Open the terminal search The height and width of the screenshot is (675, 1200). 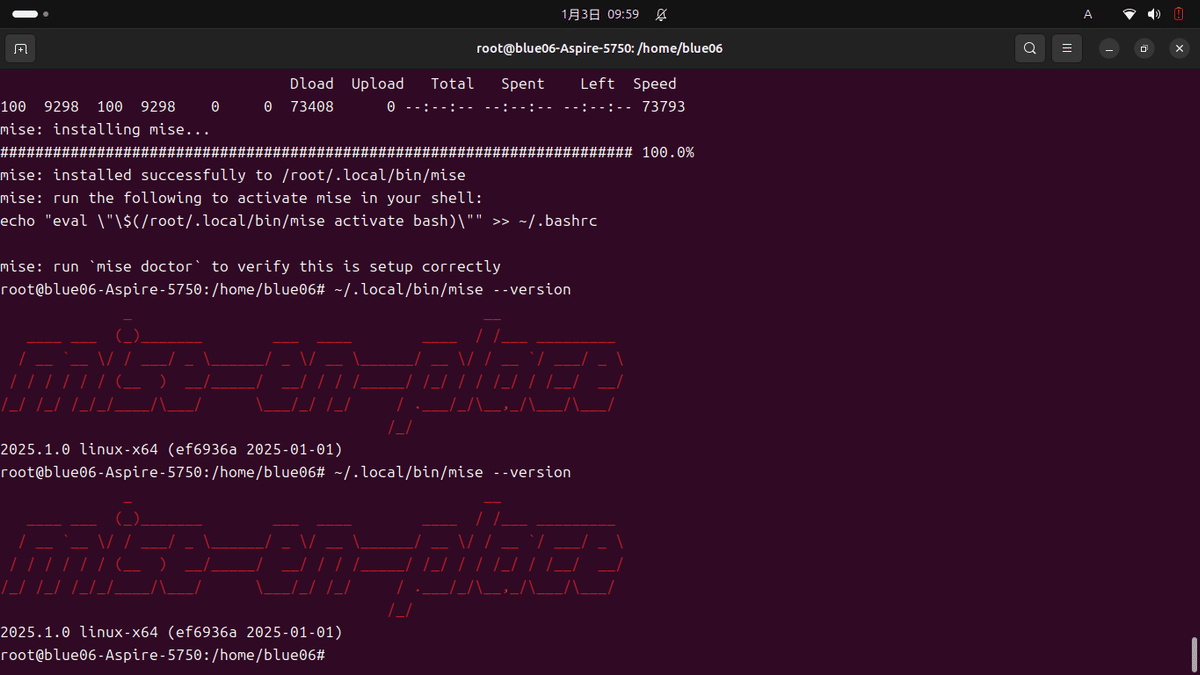1029,47
